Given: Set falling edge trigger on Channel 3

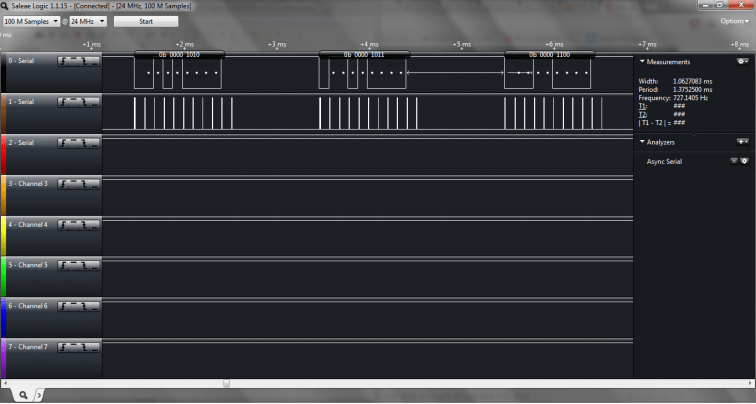Looking at the screenshot, I should (x=84, y=184).
